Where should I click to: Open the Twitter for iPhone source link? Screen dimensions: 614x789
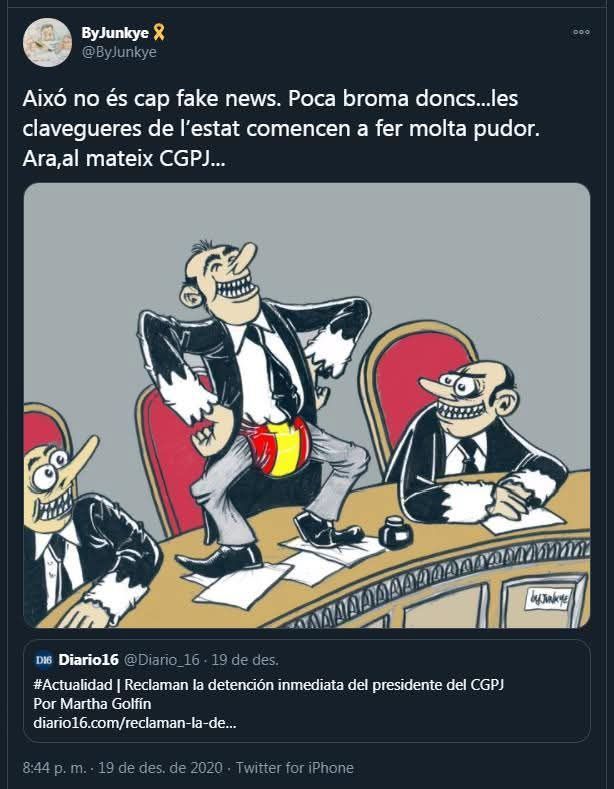[295, 768]
